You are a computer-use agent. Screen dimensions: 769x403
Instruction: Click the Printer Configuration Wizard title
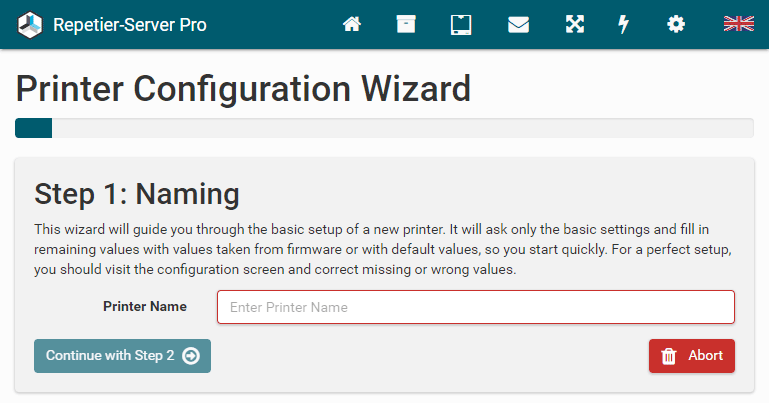pyautogui.click(x=243, y=89)
